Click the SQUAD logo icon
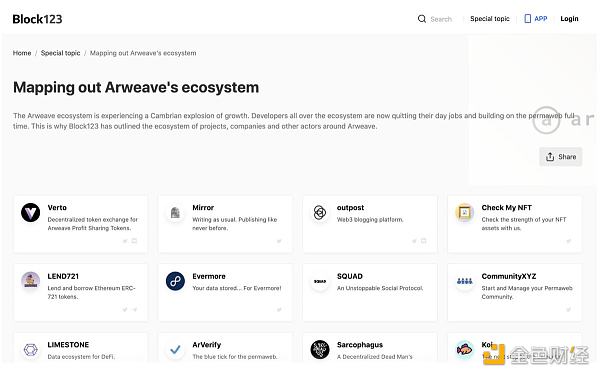Image resolution: width=600 pixels, height=376 pixels. (320, 281)
